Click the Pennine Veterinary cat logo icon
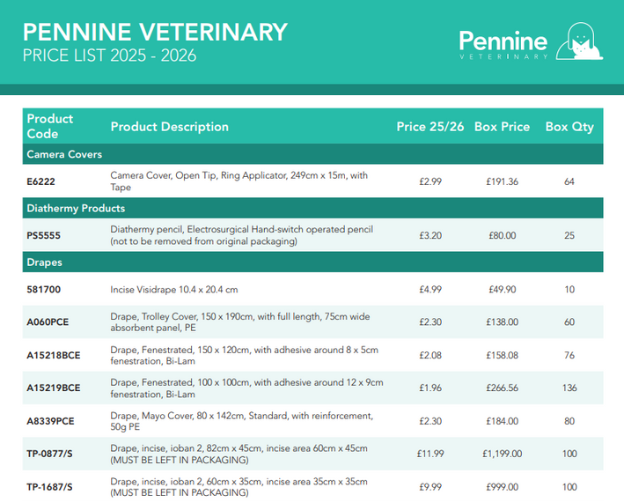The width and height of the screenshot is (624, 501). [x=580, y=43]
